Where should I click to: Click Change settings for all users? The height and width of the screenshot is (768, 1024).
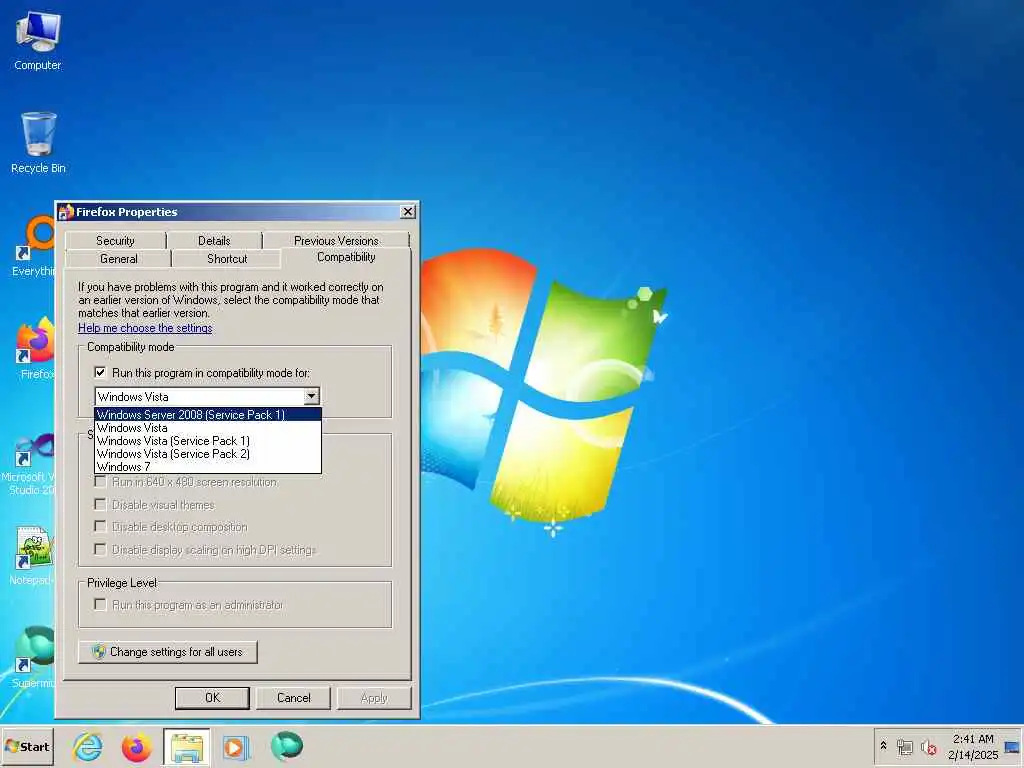168,652
